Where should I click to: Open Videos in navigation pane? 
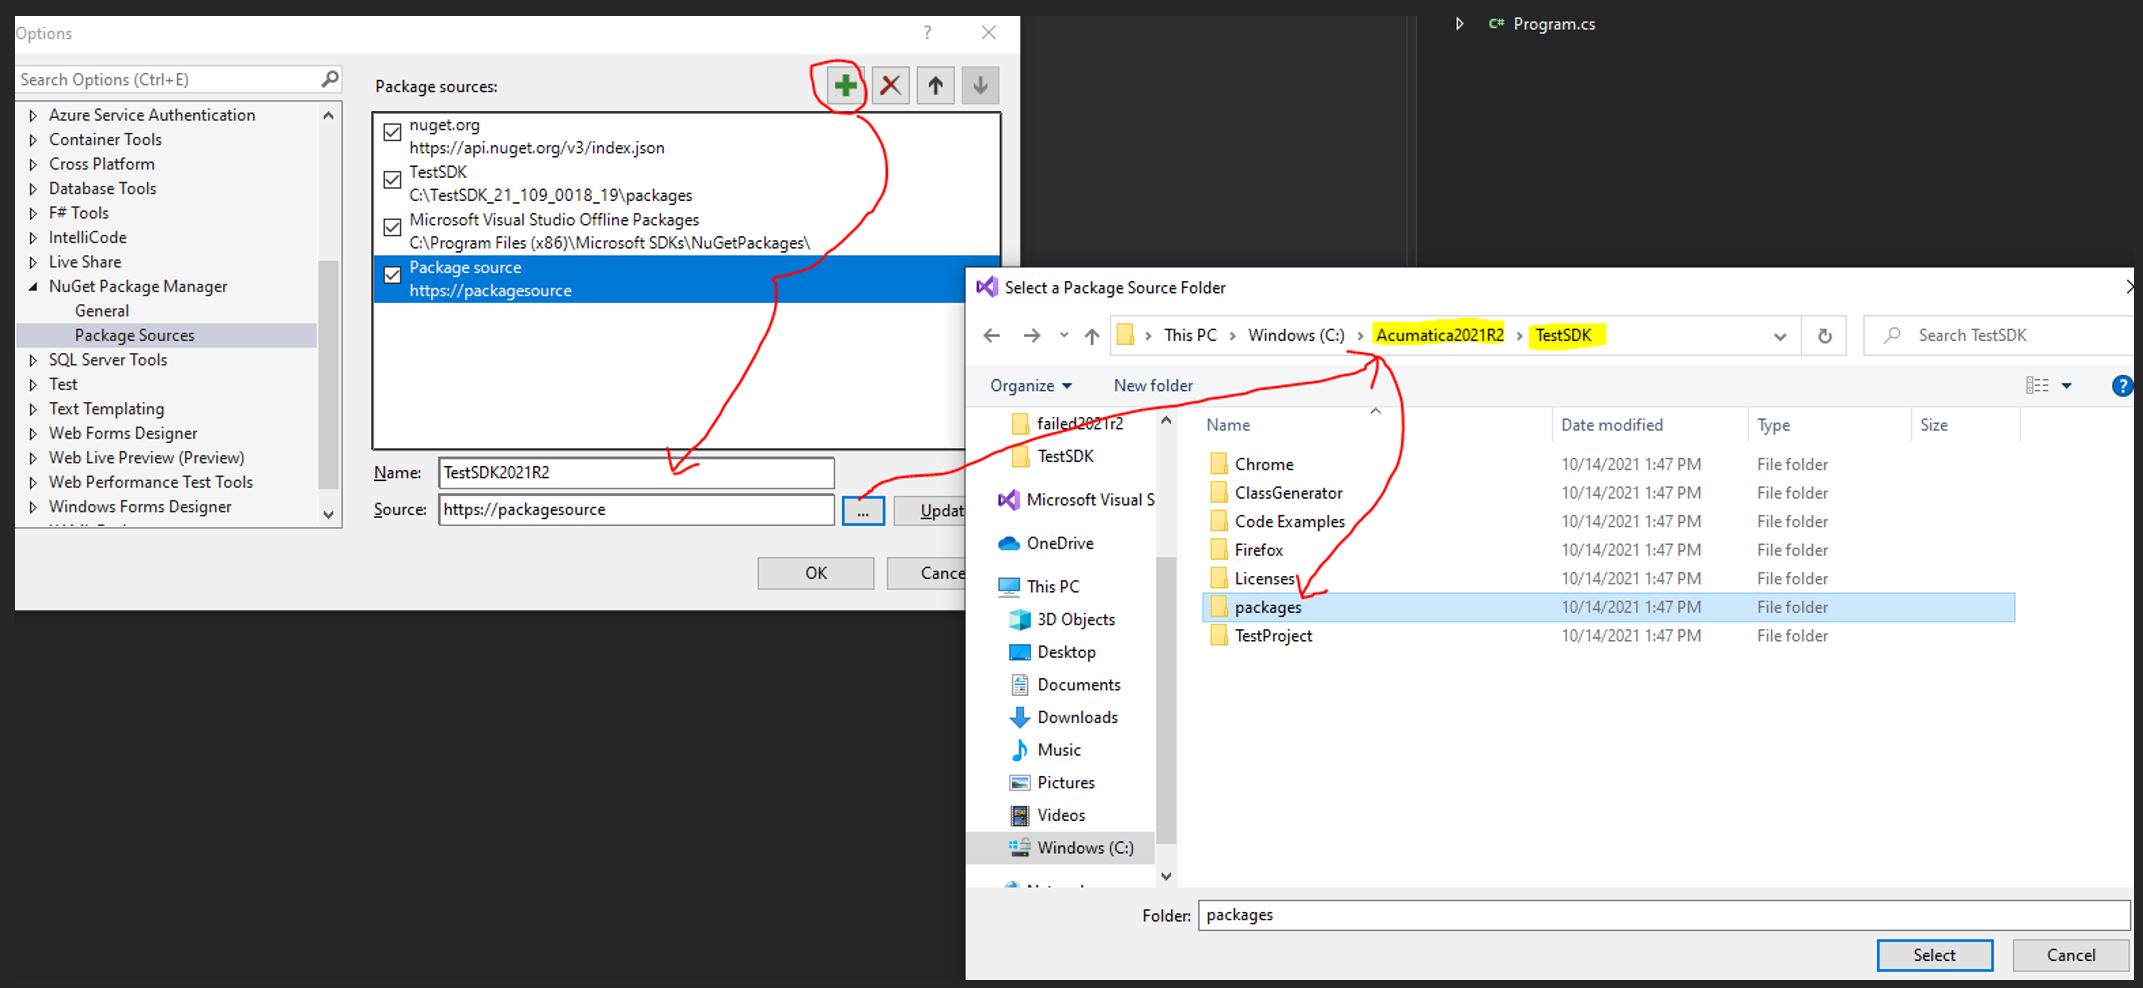pyautogui.click(x=1047, y=815)
